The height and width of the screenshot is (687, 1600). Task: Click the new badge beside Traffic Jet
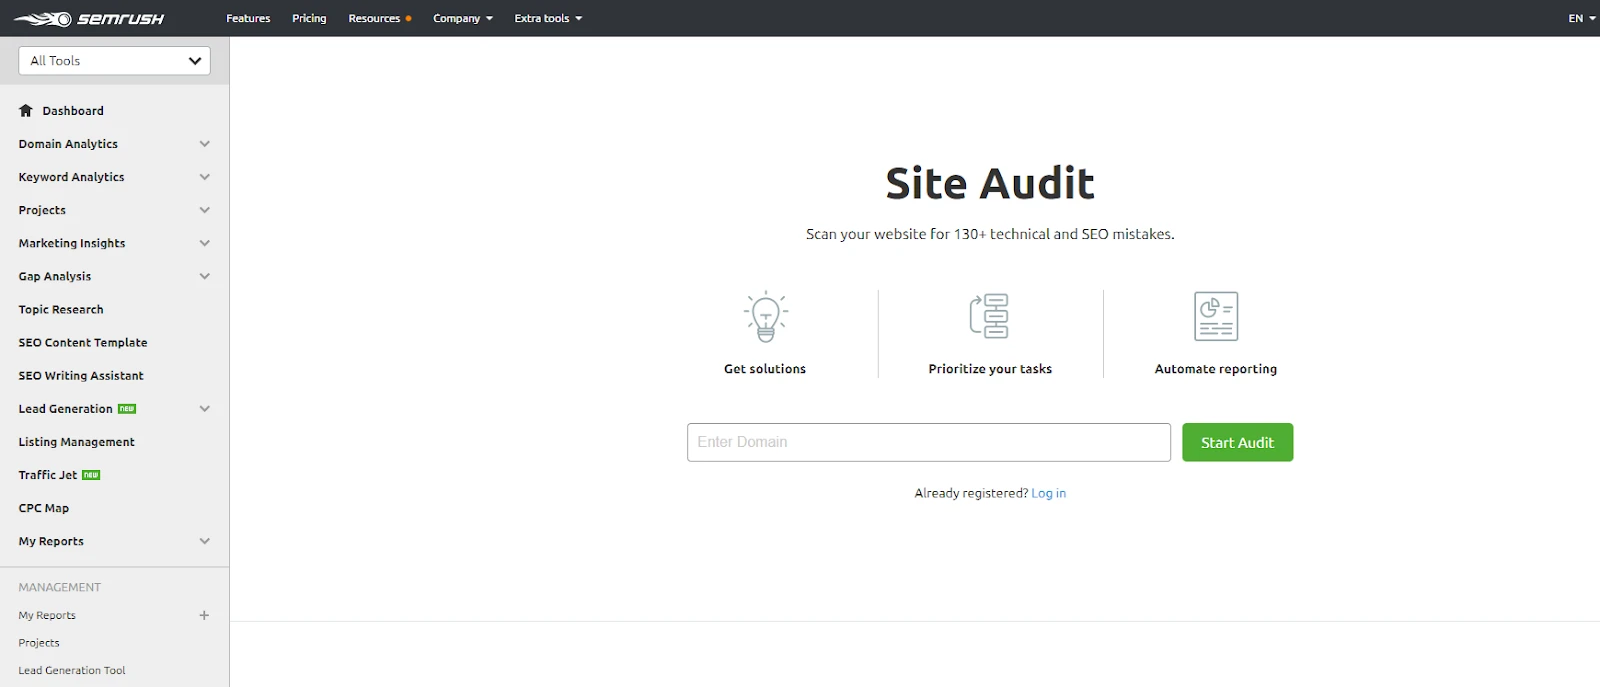point(91,475)
